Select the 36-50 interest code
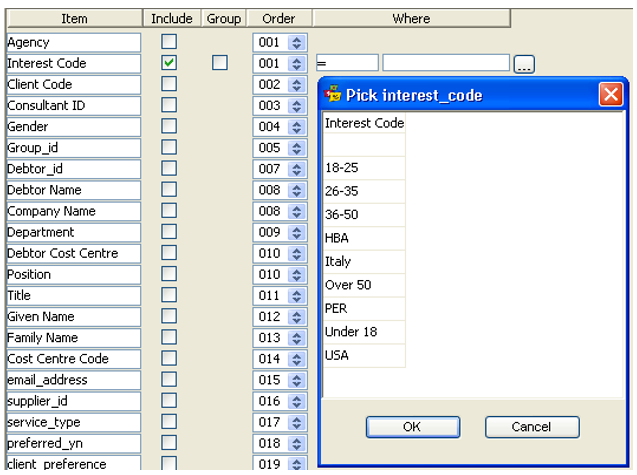 coord(364,215)
